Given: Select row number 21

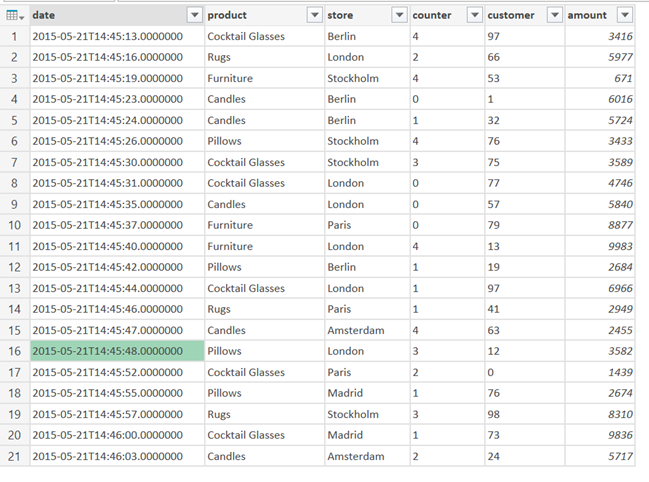Looking at the screenshot, I should [14, 456].
